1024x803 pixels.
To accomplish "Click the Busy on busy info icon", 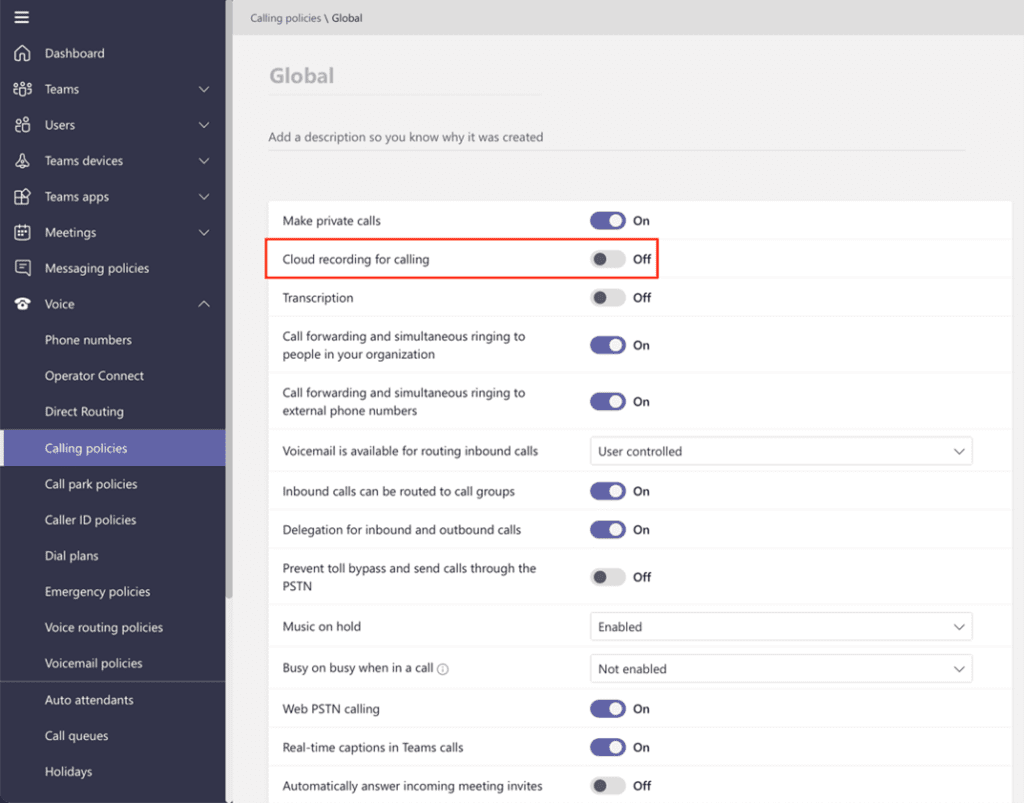I will pyautogui.click(x=443, y=669).
